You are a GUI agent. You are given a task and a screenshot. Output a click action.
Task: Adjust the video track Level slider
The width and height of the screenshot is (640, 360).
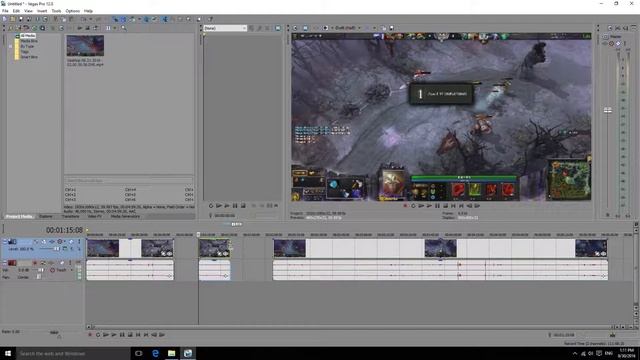[56, 249]
